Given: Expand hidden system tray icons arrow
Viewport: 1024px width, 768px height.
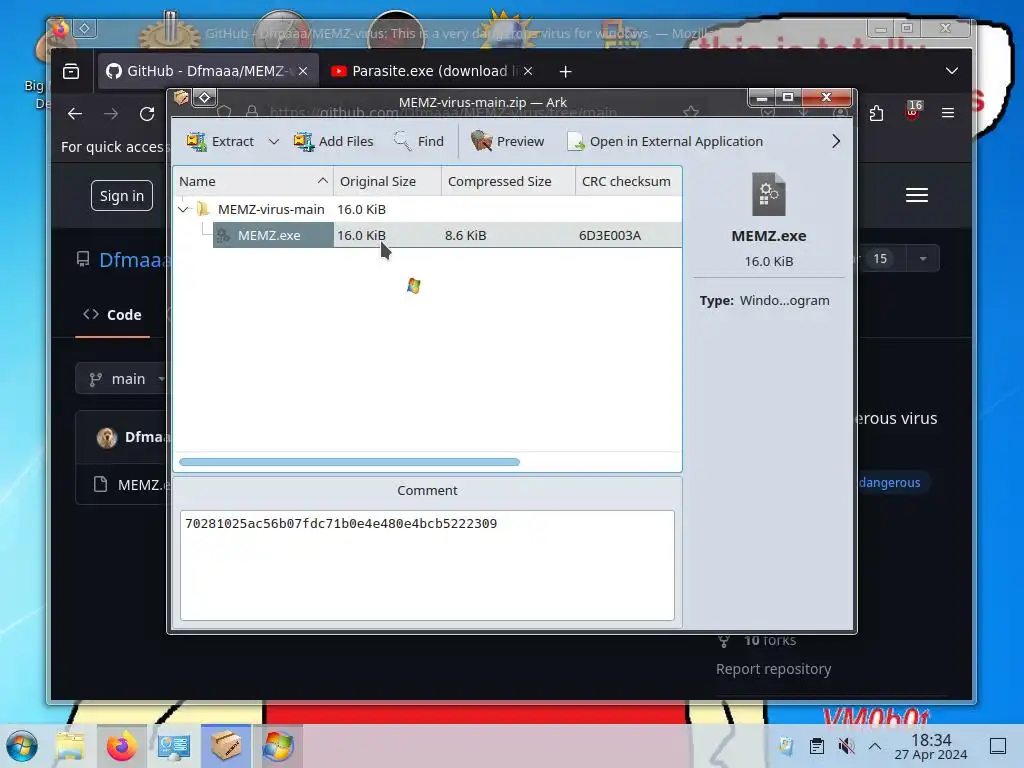Looking at the screenshot, I should click(x=875, y=746).
